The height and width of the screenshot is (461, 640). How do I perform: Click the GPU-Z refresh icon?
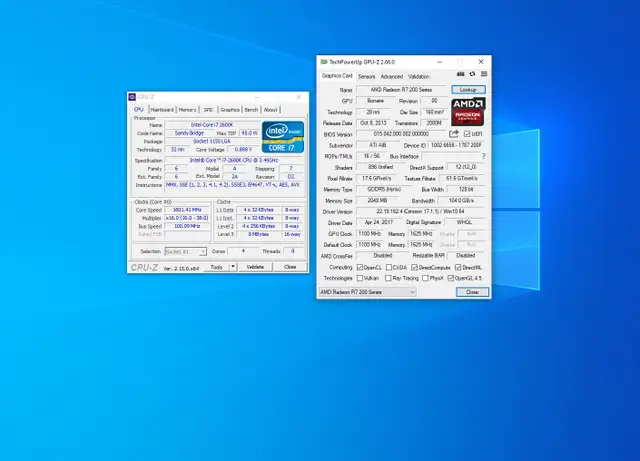pos(472,74)
